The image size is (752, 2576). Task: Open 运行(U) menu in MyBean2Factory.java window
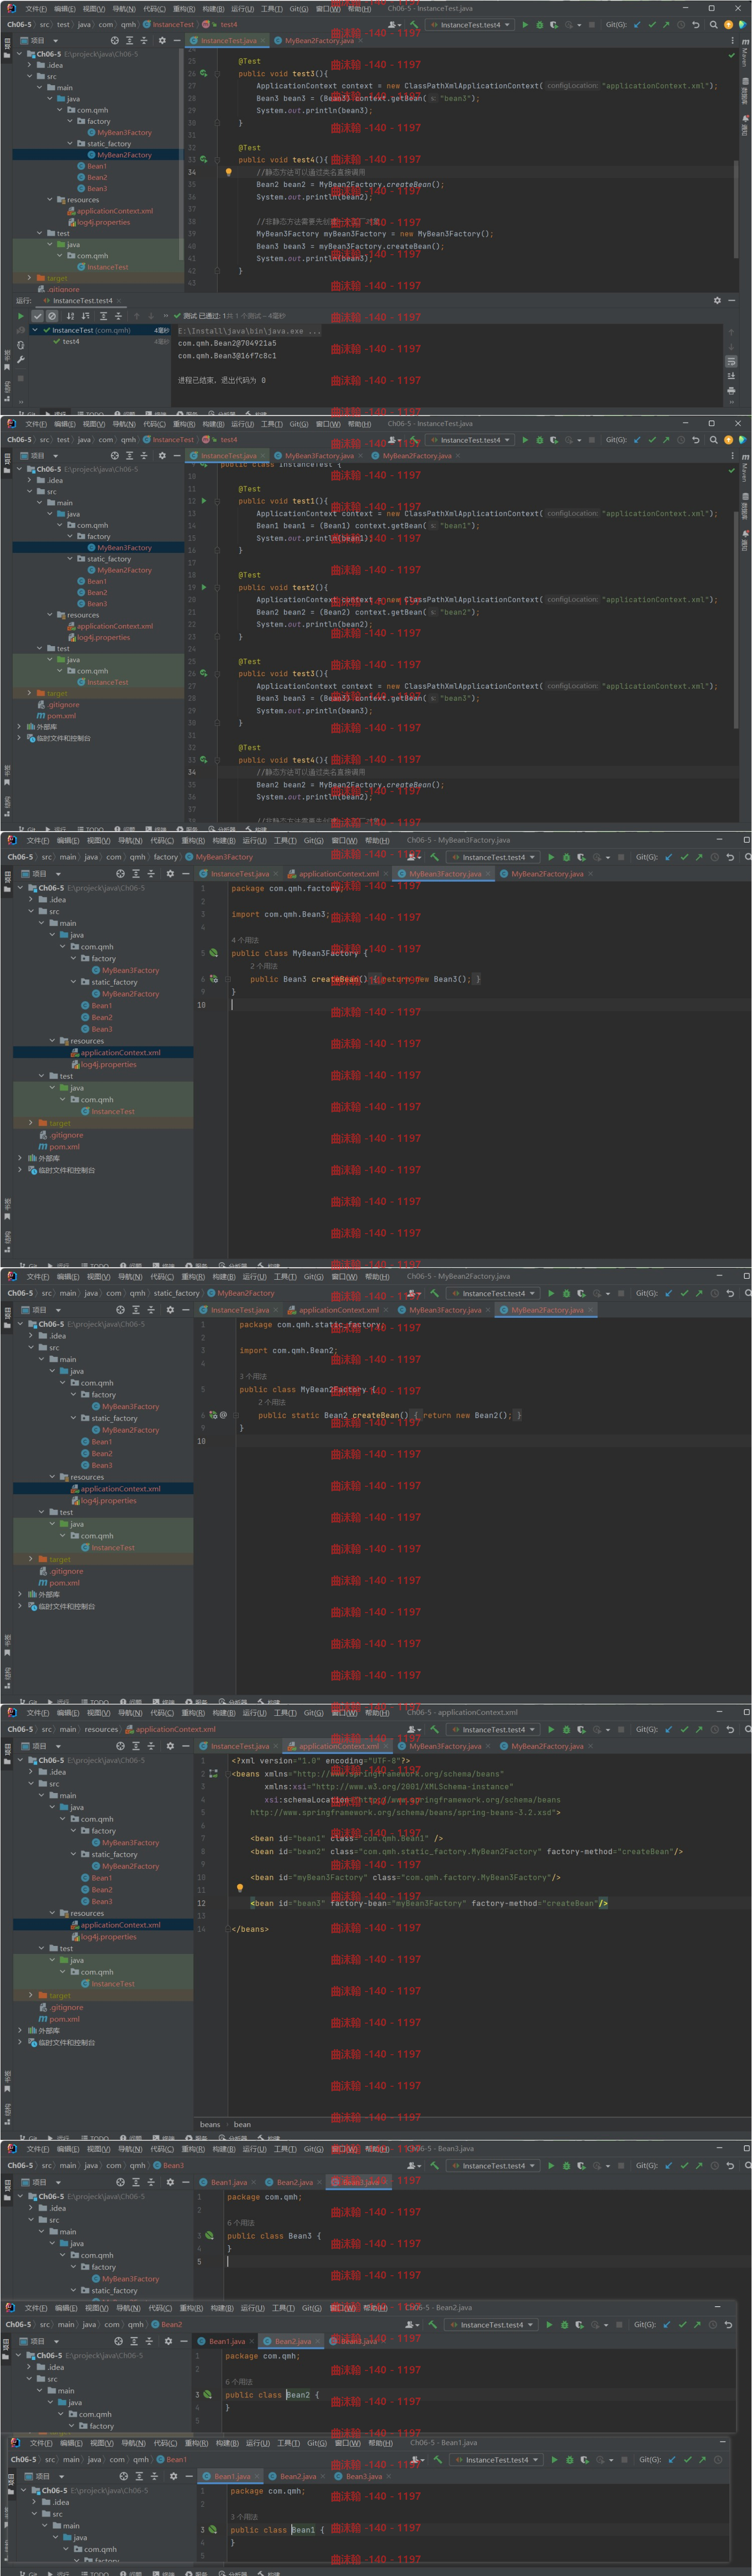[255, 1276]
